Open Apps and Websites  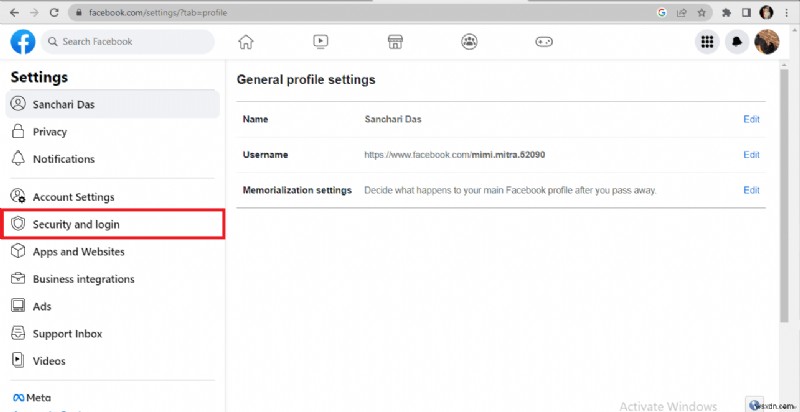point(113,251)
